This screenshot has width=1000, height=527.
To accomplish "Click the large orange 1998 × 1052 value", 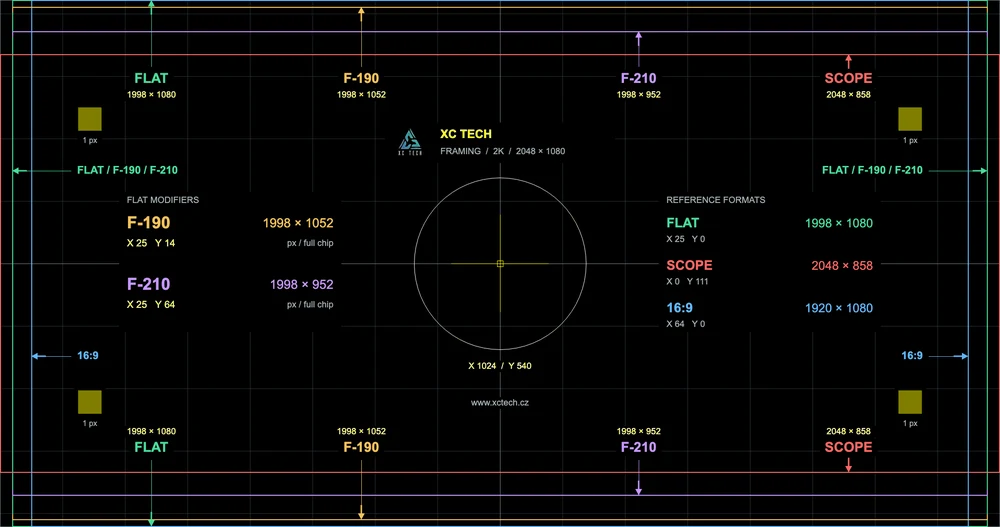I will click(298, 223).
